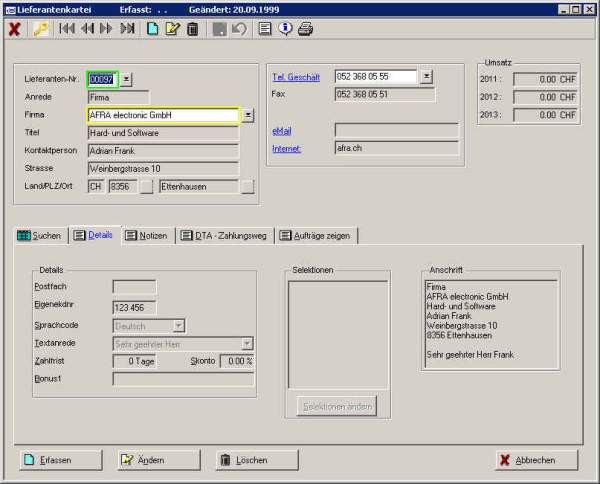Open the Tel. Geschäft number dropdown
The image size is (600, 484).
[x=426, y=76]
